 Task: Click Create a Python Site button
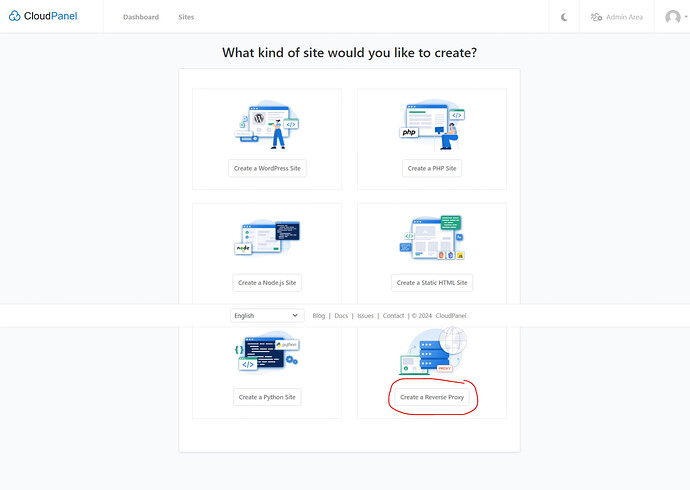267,397
